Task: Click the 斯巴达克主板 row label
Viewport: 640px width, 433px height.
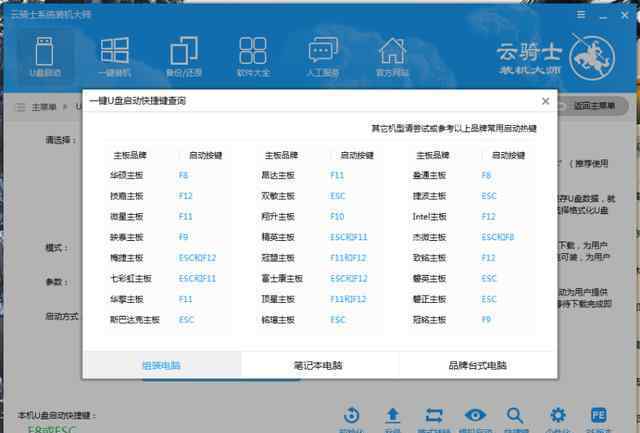Action: (x=135, y=320)
